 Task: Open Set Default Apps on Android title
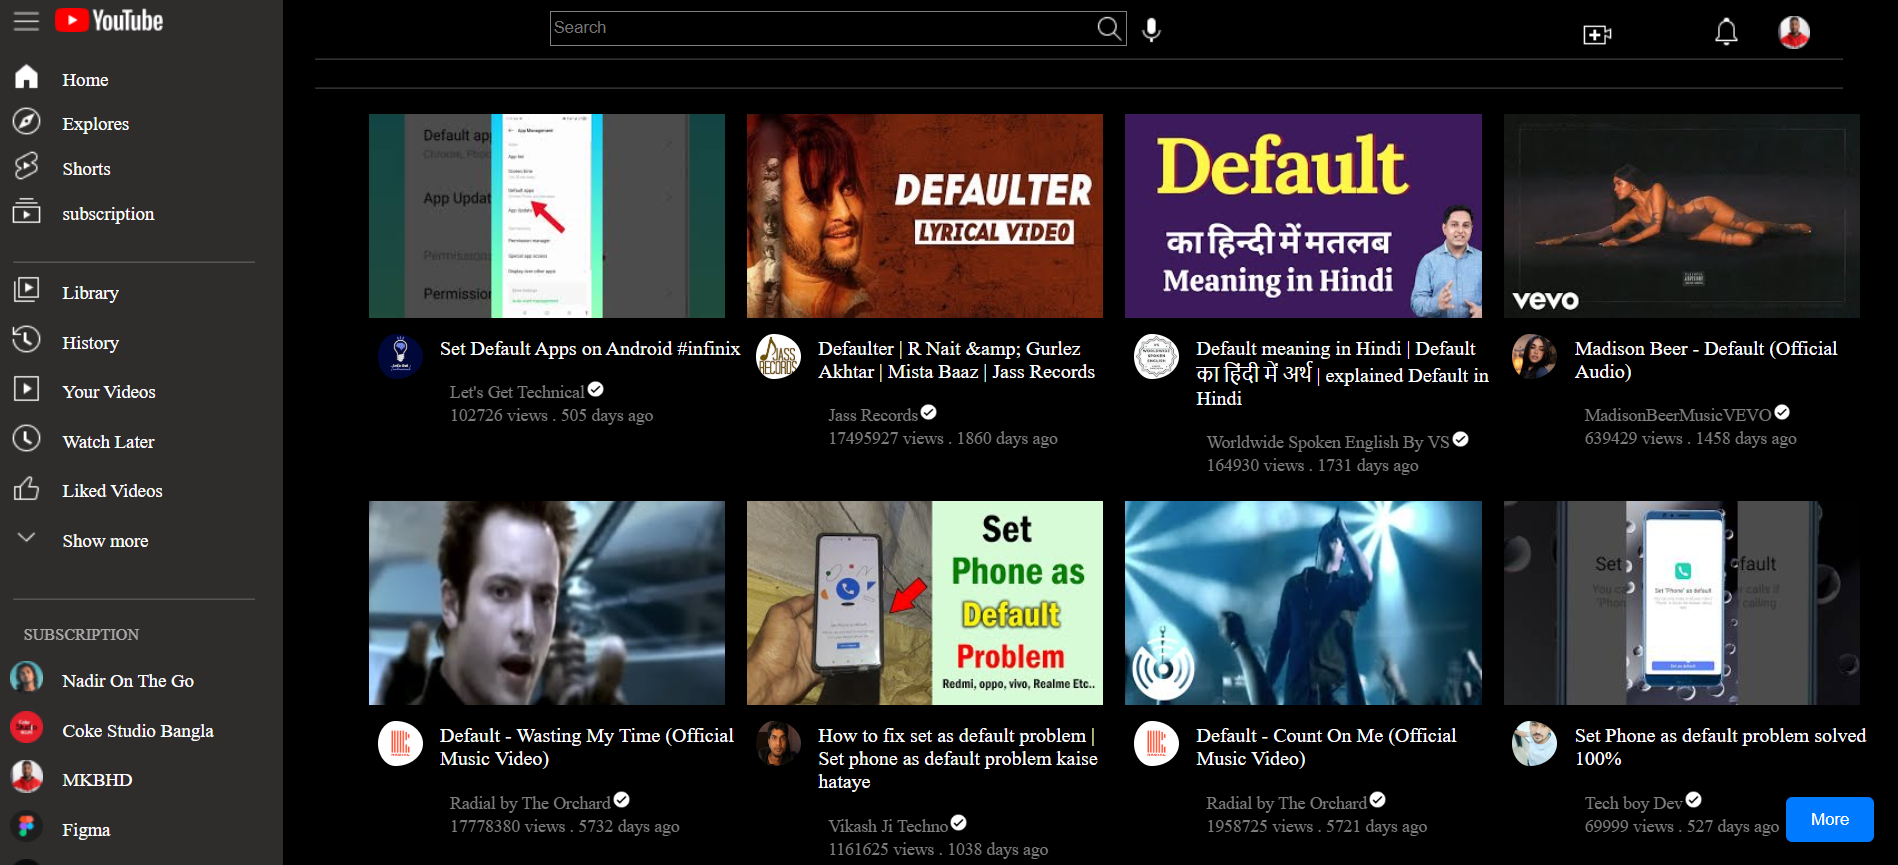click(590, 348)
